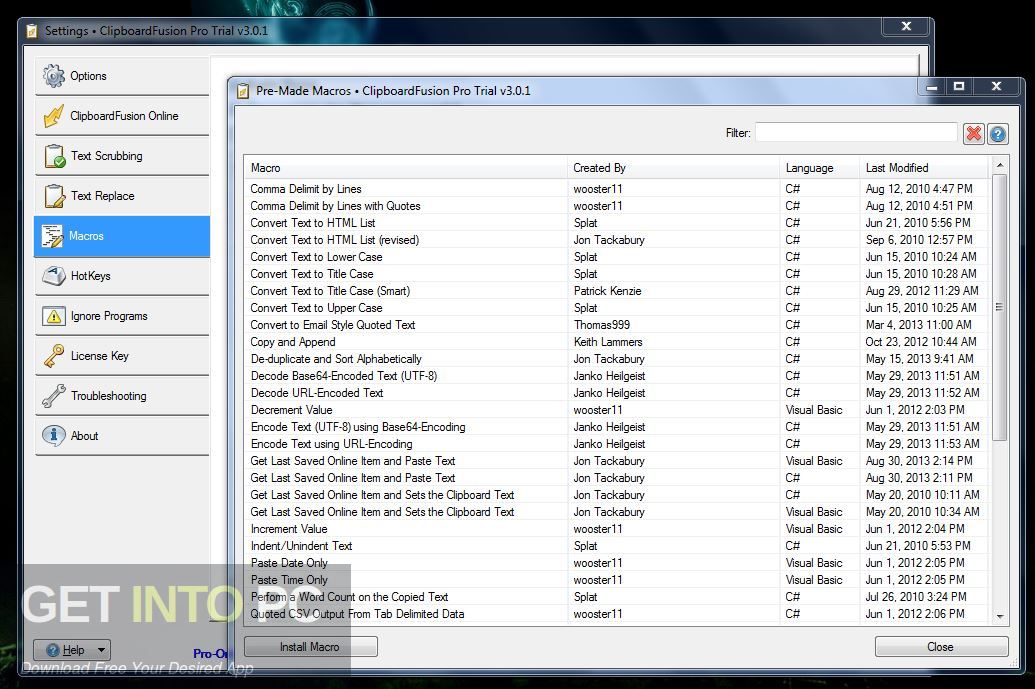Open the Help button dropdown arrow

point(100,649)
